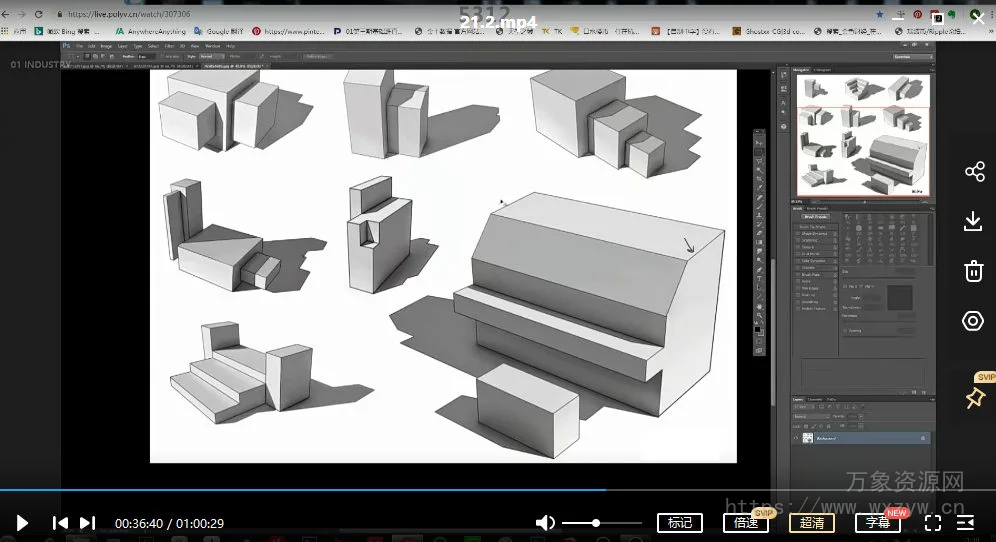
Task: Download the video with the download icon
Action: [x=974, y=221]
